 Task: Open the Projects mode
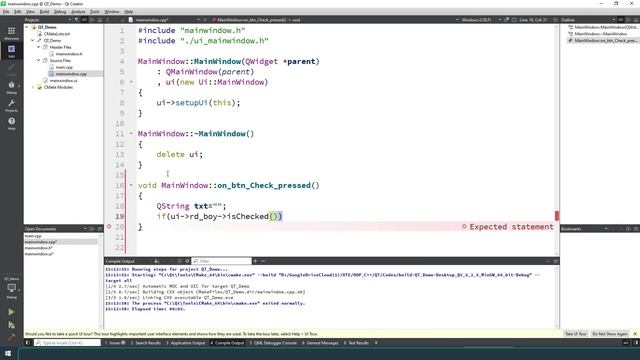pyautogui.click(x=11, y=105)
